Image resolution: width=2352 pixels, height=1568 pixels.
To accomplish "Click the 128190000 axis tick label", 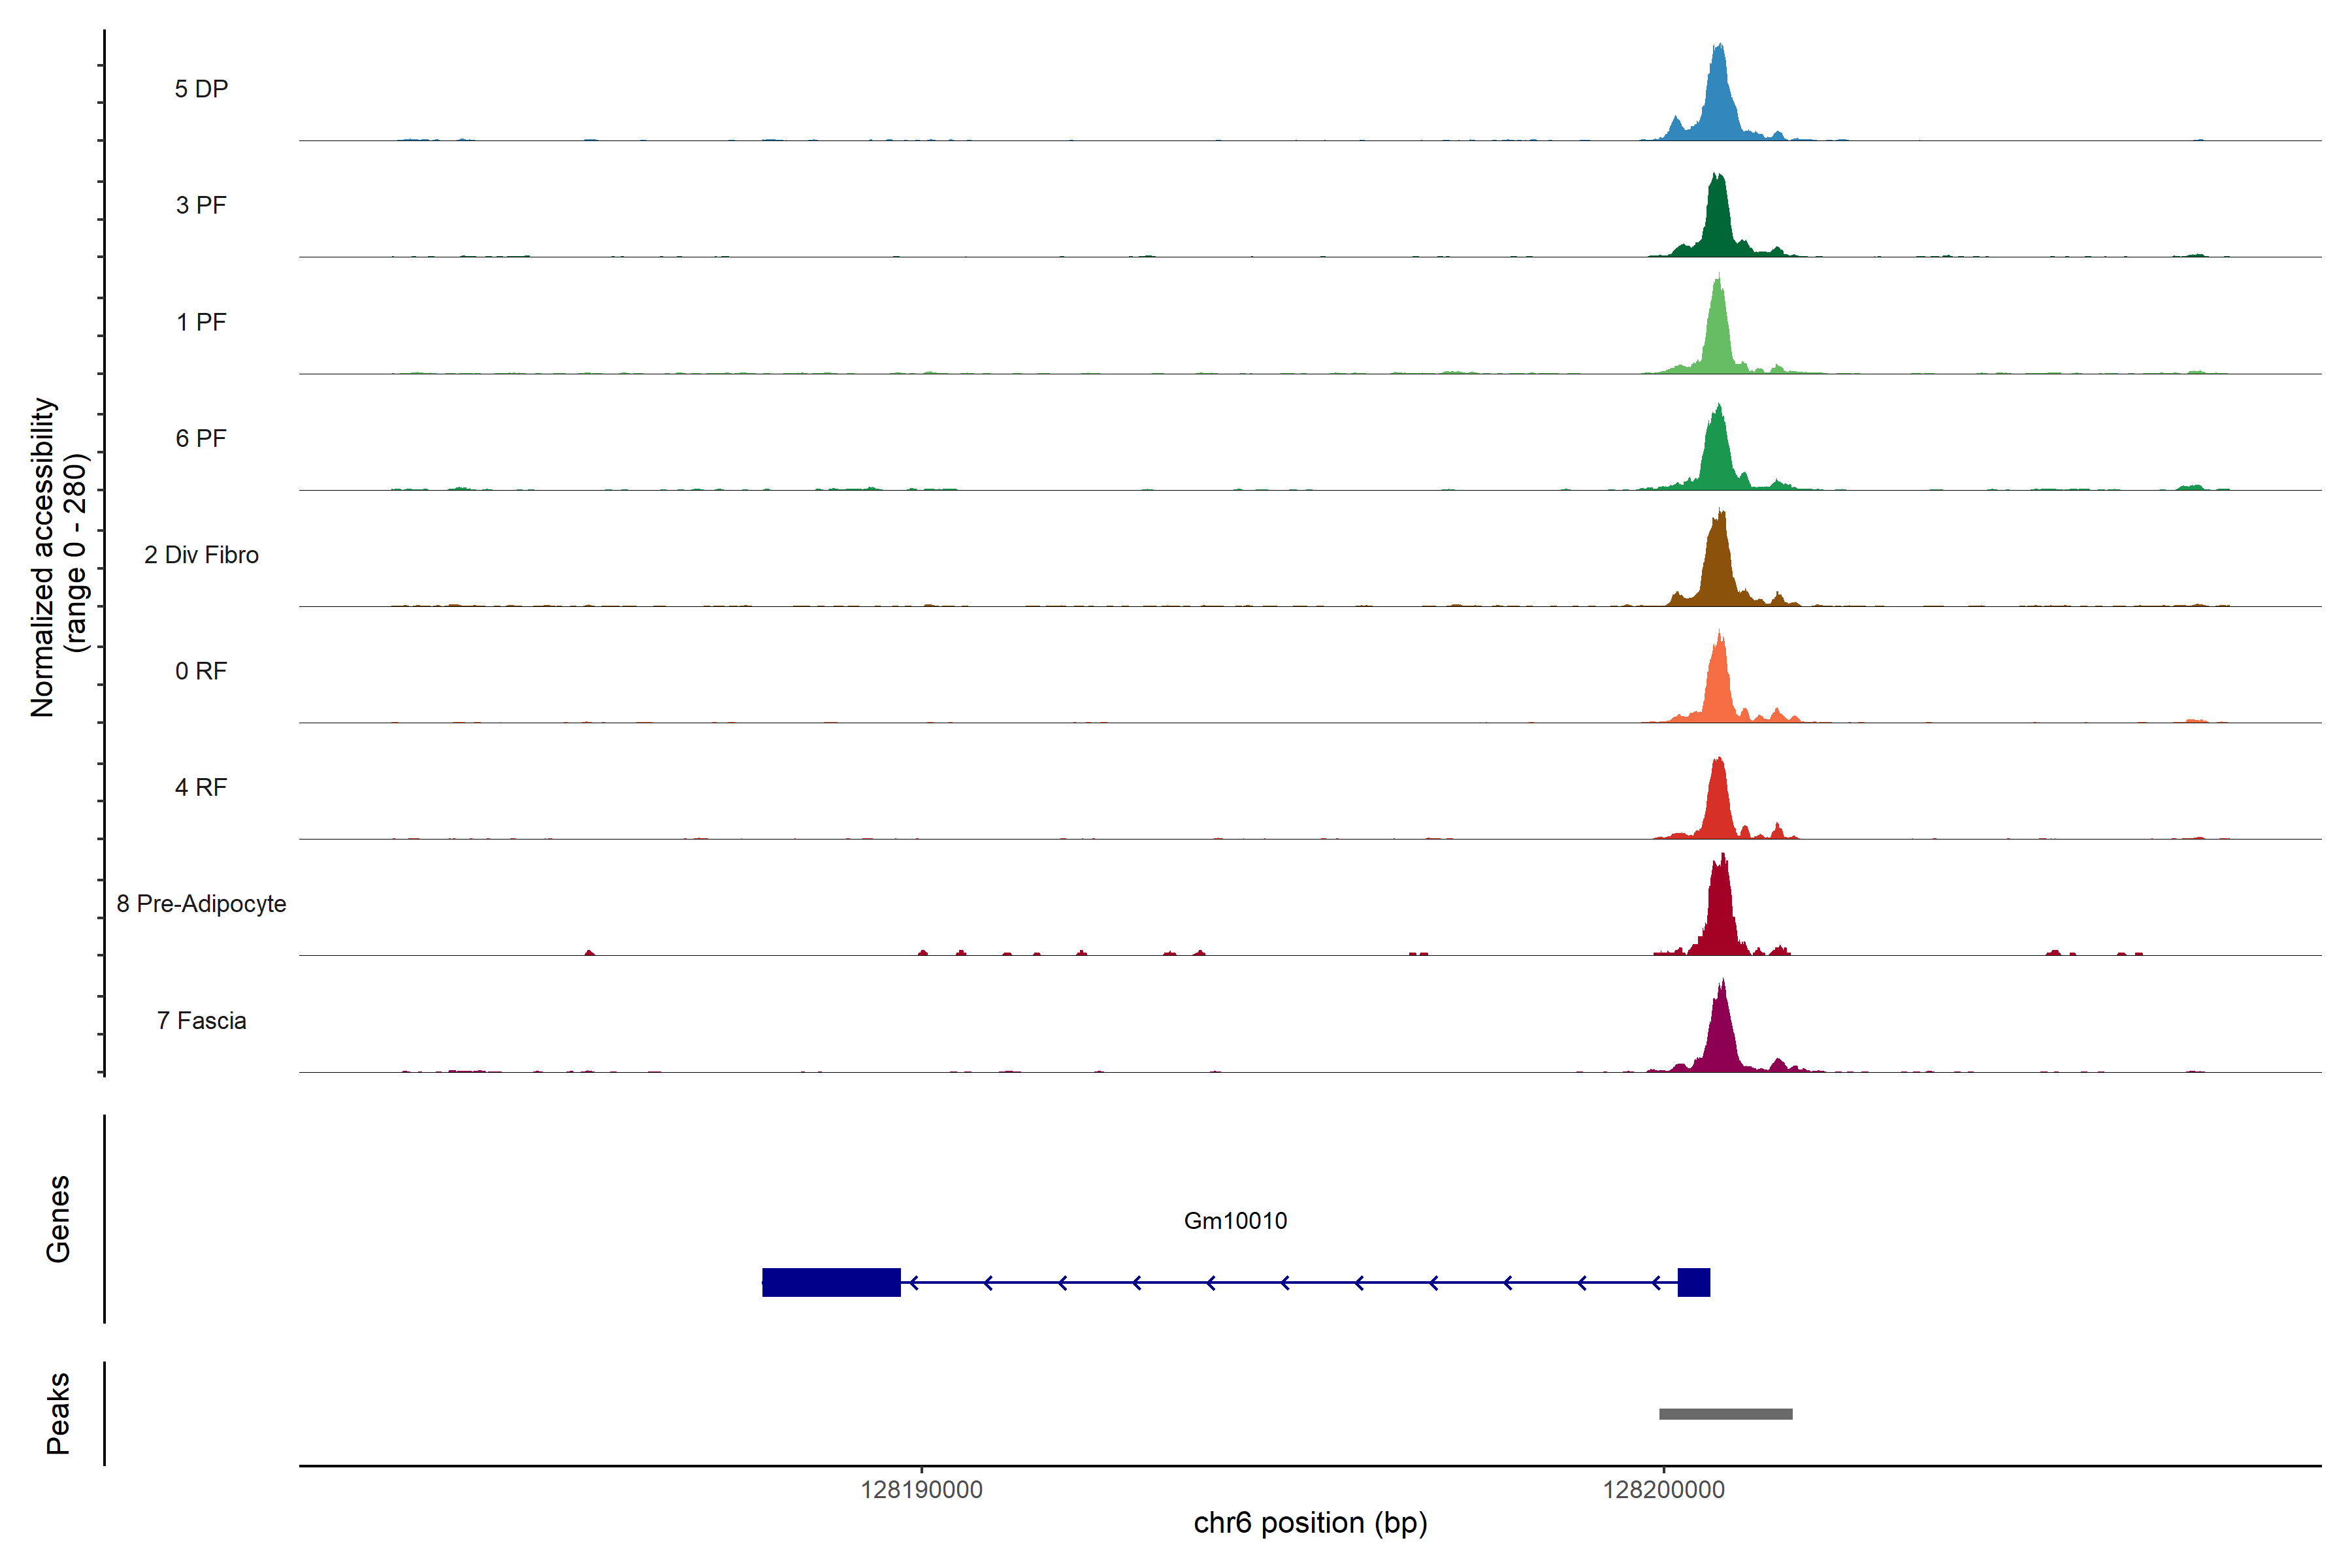I will pyautogui.click(x=921, y=1490).
